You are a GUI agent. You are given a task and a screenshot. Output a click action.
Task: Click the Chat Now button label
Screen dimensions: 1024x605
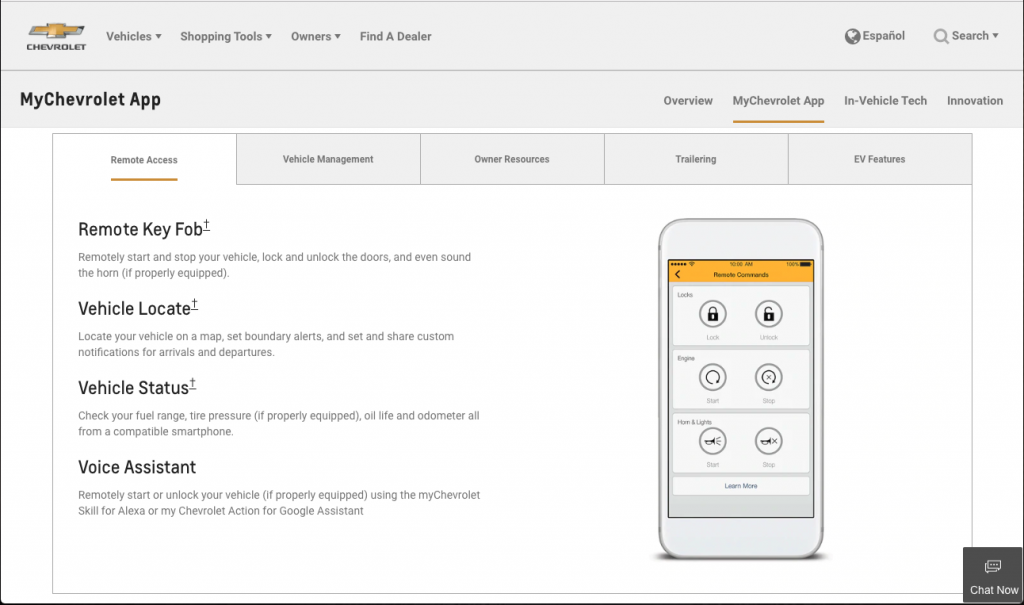pos(994,590)
